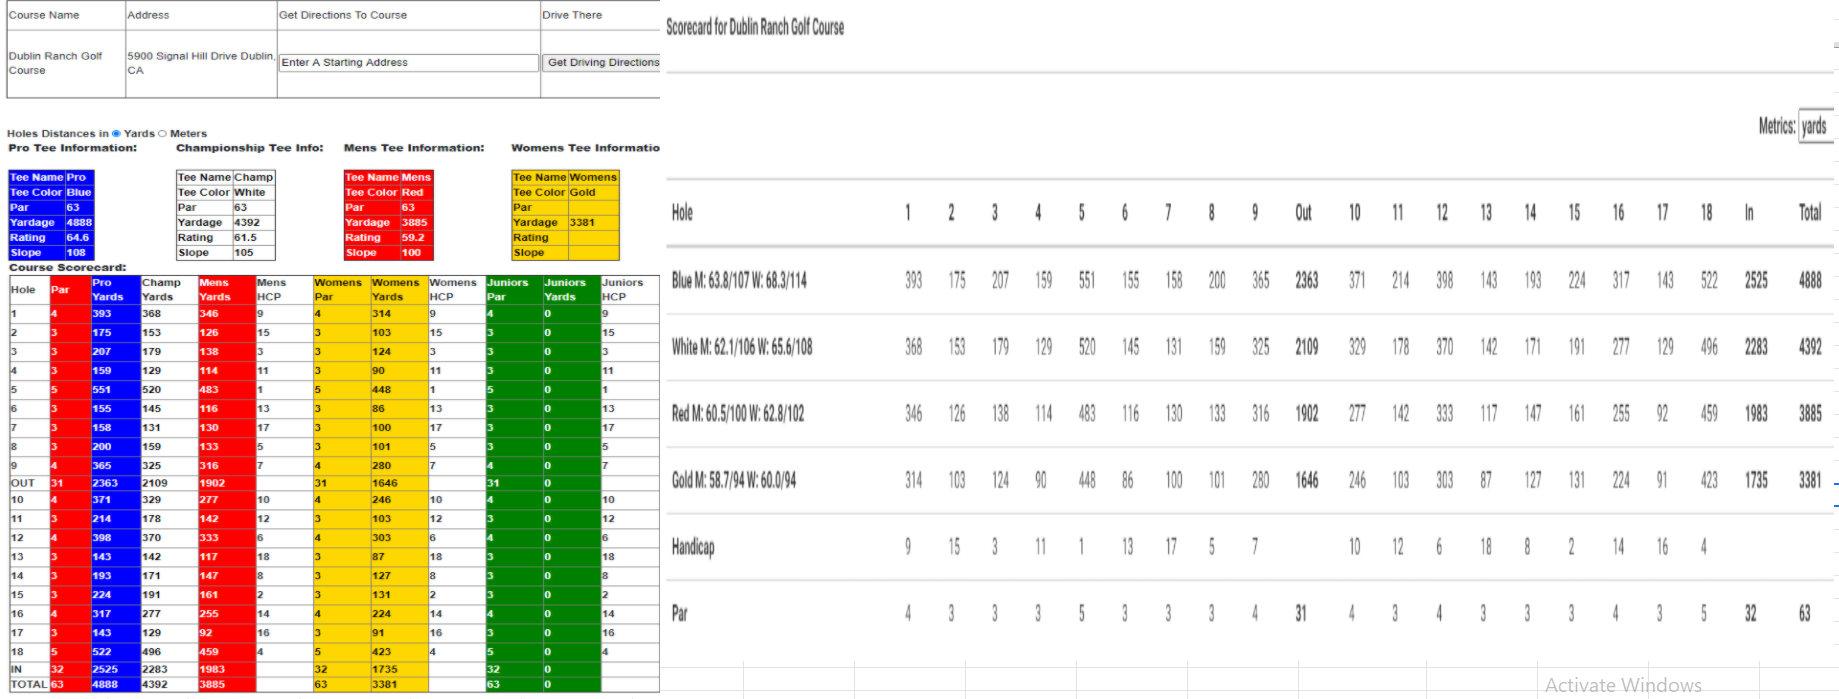Click the 'Champ Yards' column header
This screenshot has width=1839, height=699.
pyautogui.click(x=169, y=290)
